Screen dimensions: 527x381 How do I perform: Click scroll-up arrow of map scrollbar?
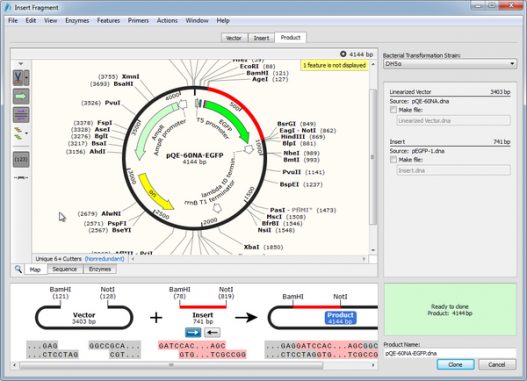pos(373,64)
